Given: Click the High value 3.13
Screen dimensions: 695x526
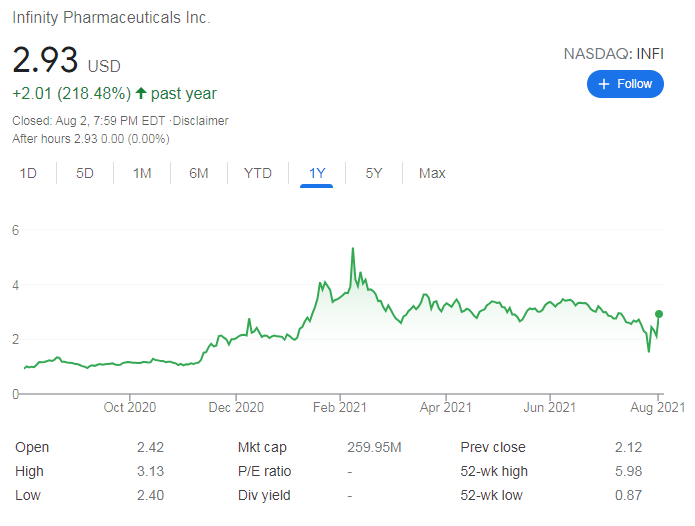Looking at the screenshot, I should (150, 471).
